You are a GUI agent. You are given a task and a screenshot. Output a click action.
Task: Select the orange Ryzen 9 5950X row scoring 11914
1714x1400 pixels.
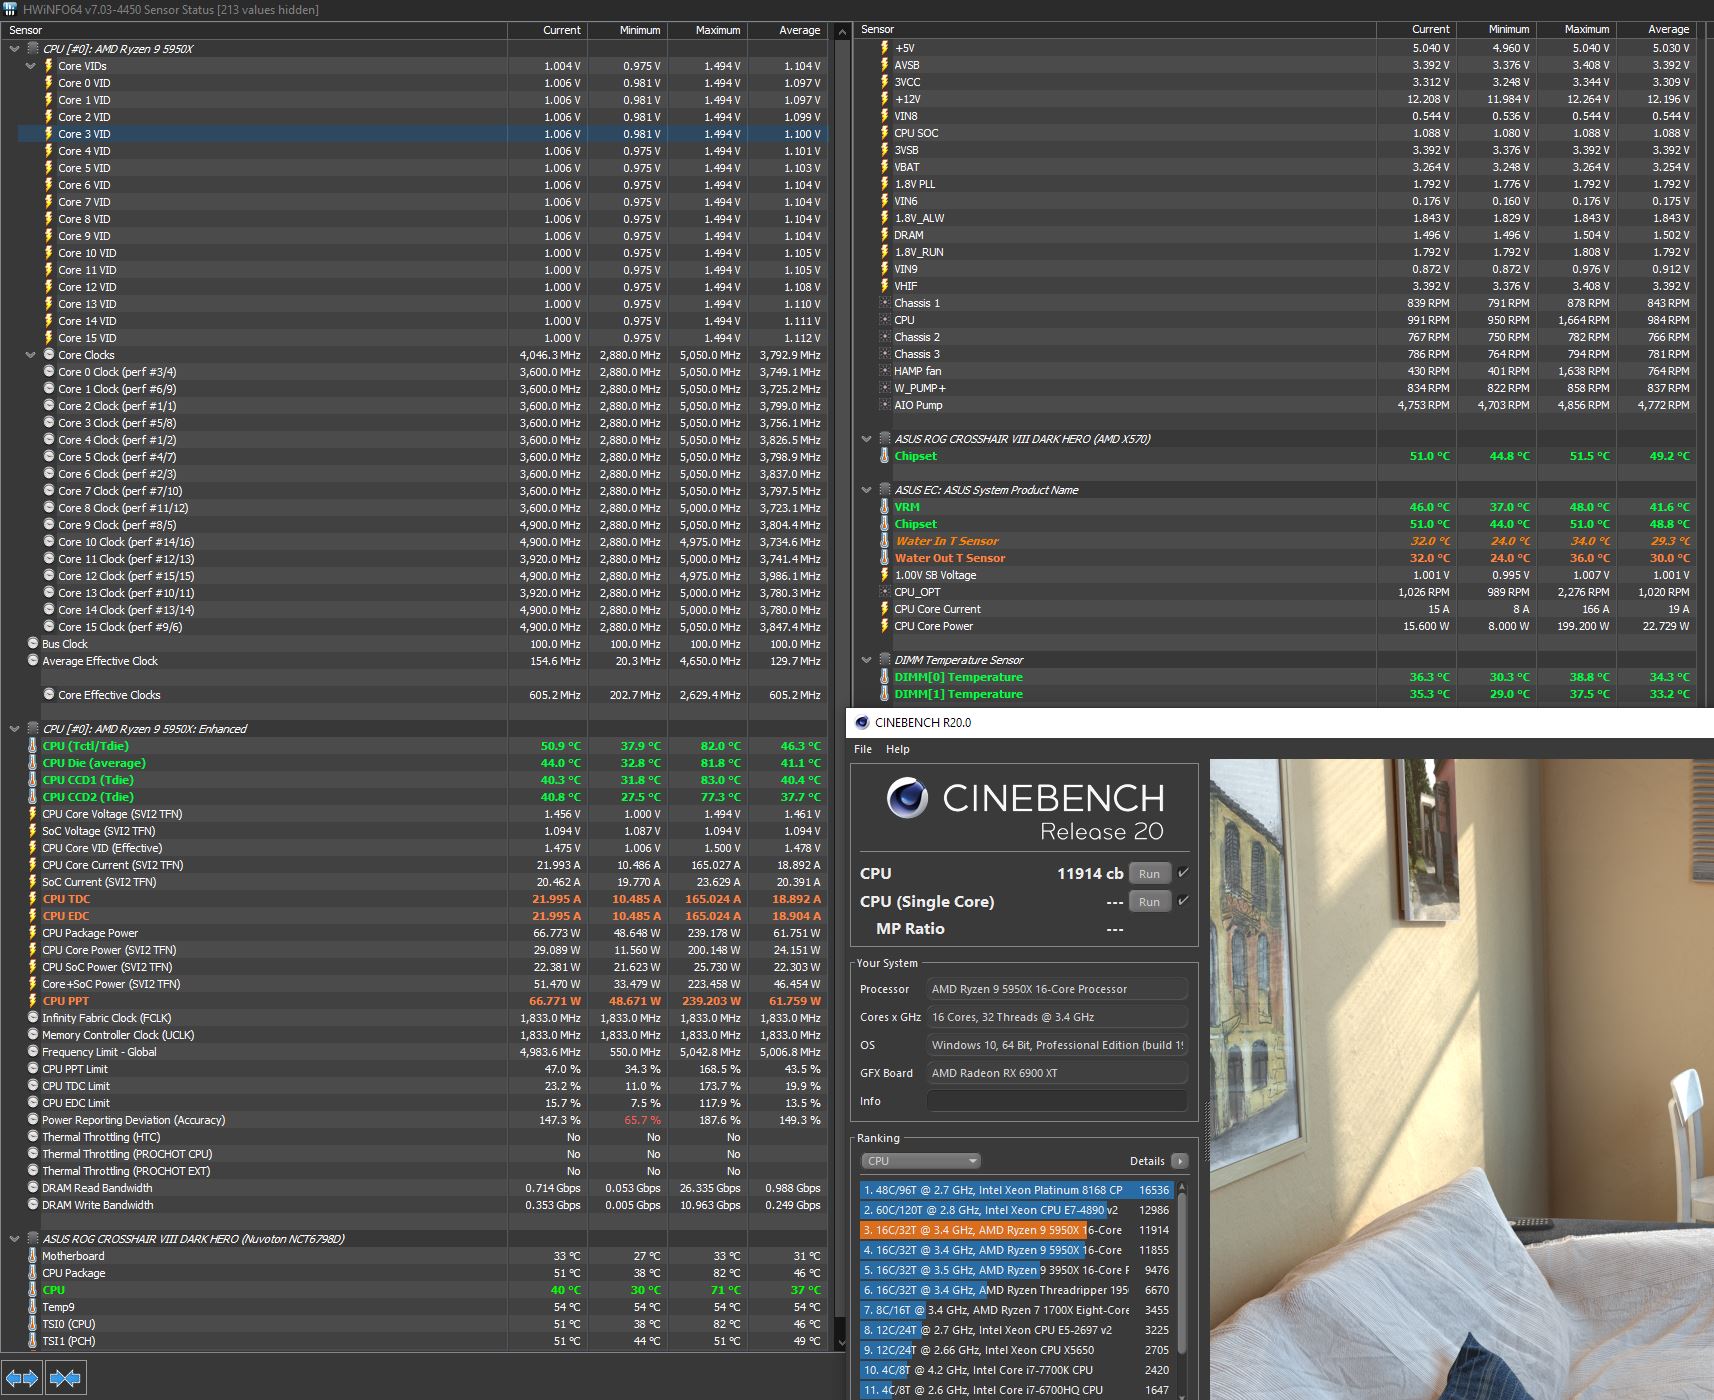pyautogui.click(x=1016, y=1230)
